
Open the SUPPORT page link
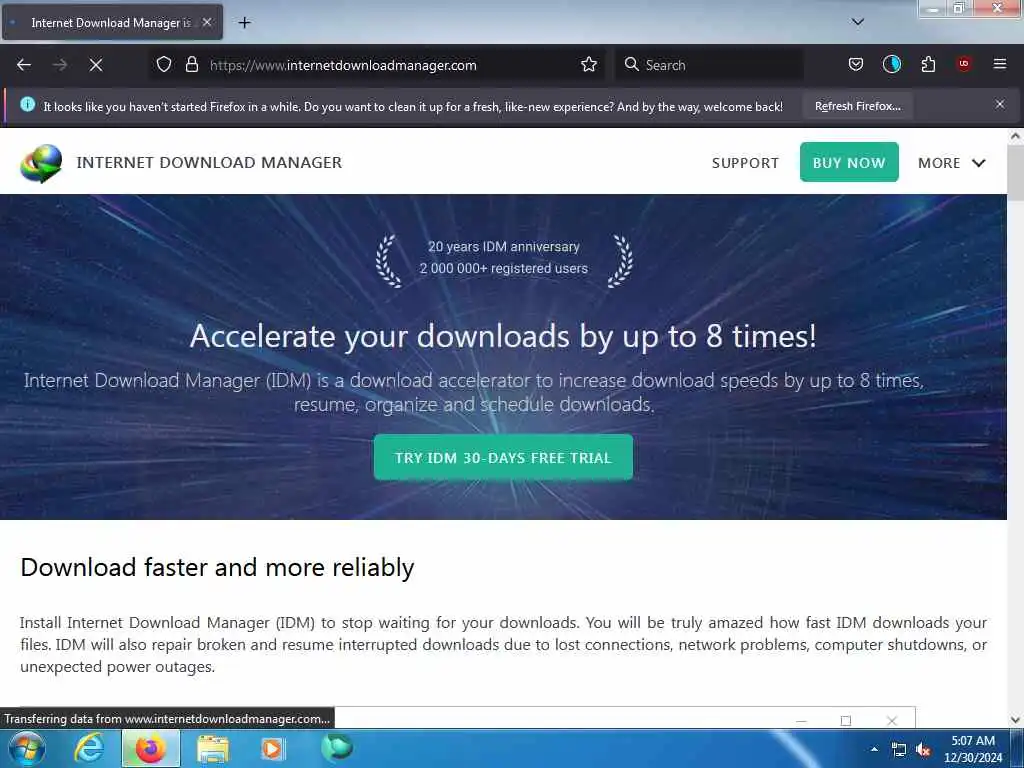coord(745,163)
